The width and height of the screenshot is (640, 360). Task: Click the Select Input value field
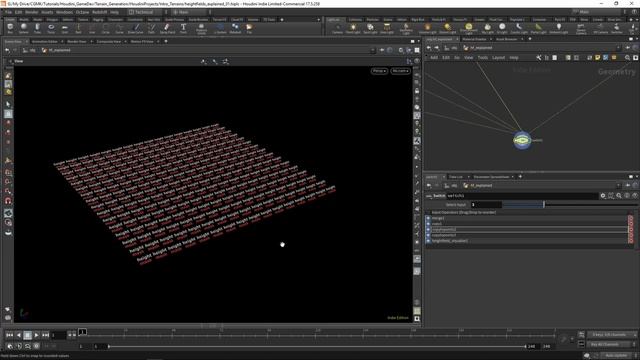click(486, 204)
